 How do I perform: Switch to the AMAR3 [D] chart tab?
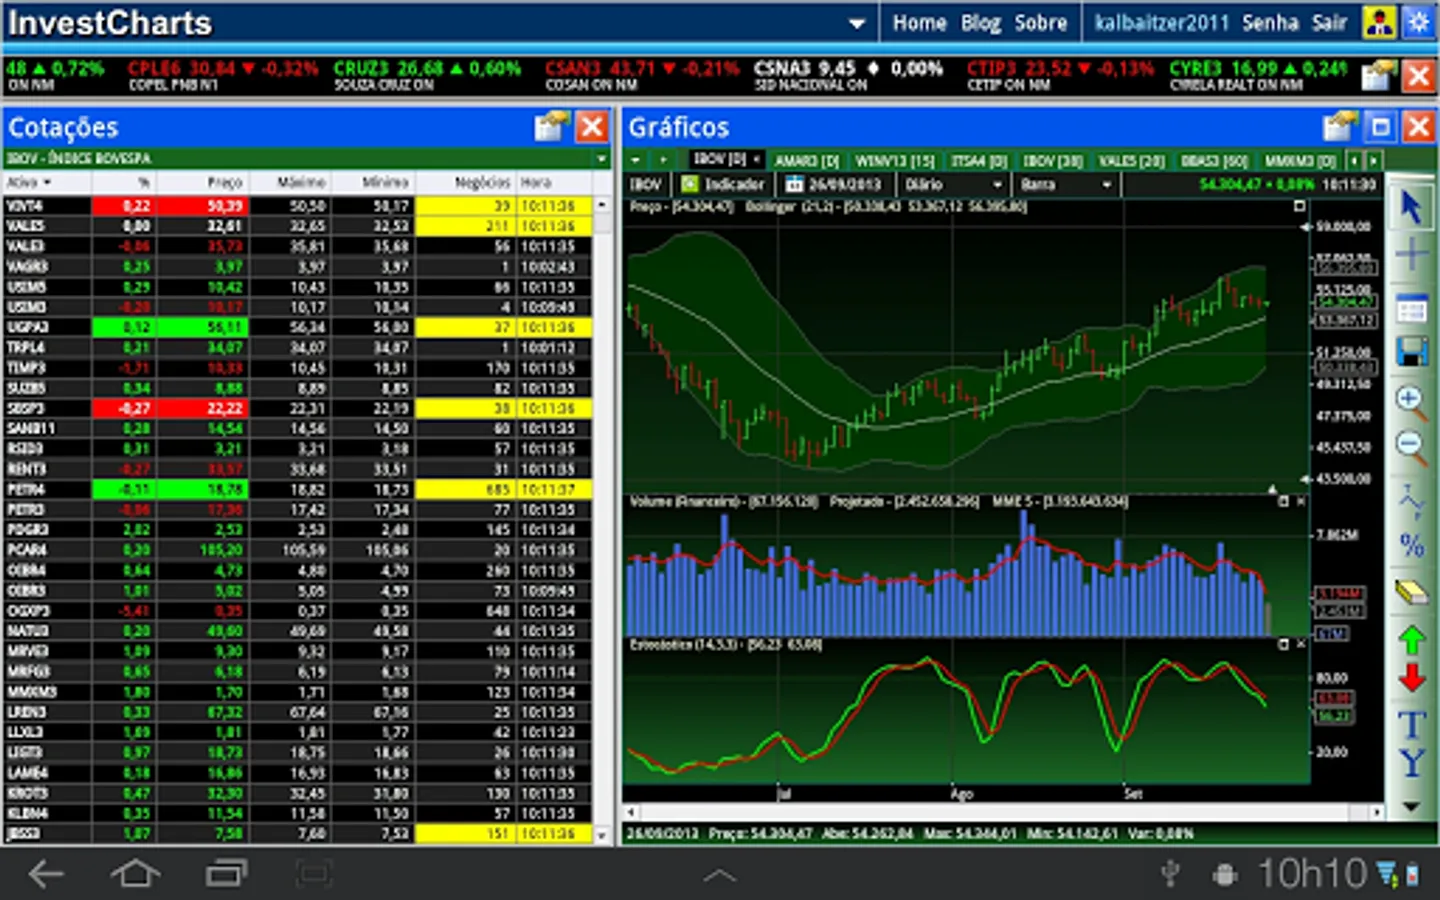(x=807, y=160)
